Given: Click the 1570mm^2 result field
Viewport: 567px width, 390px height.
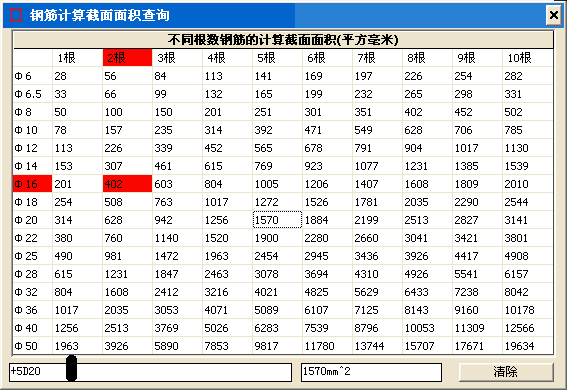Looking at the screenshot, I should coord(371,372).
